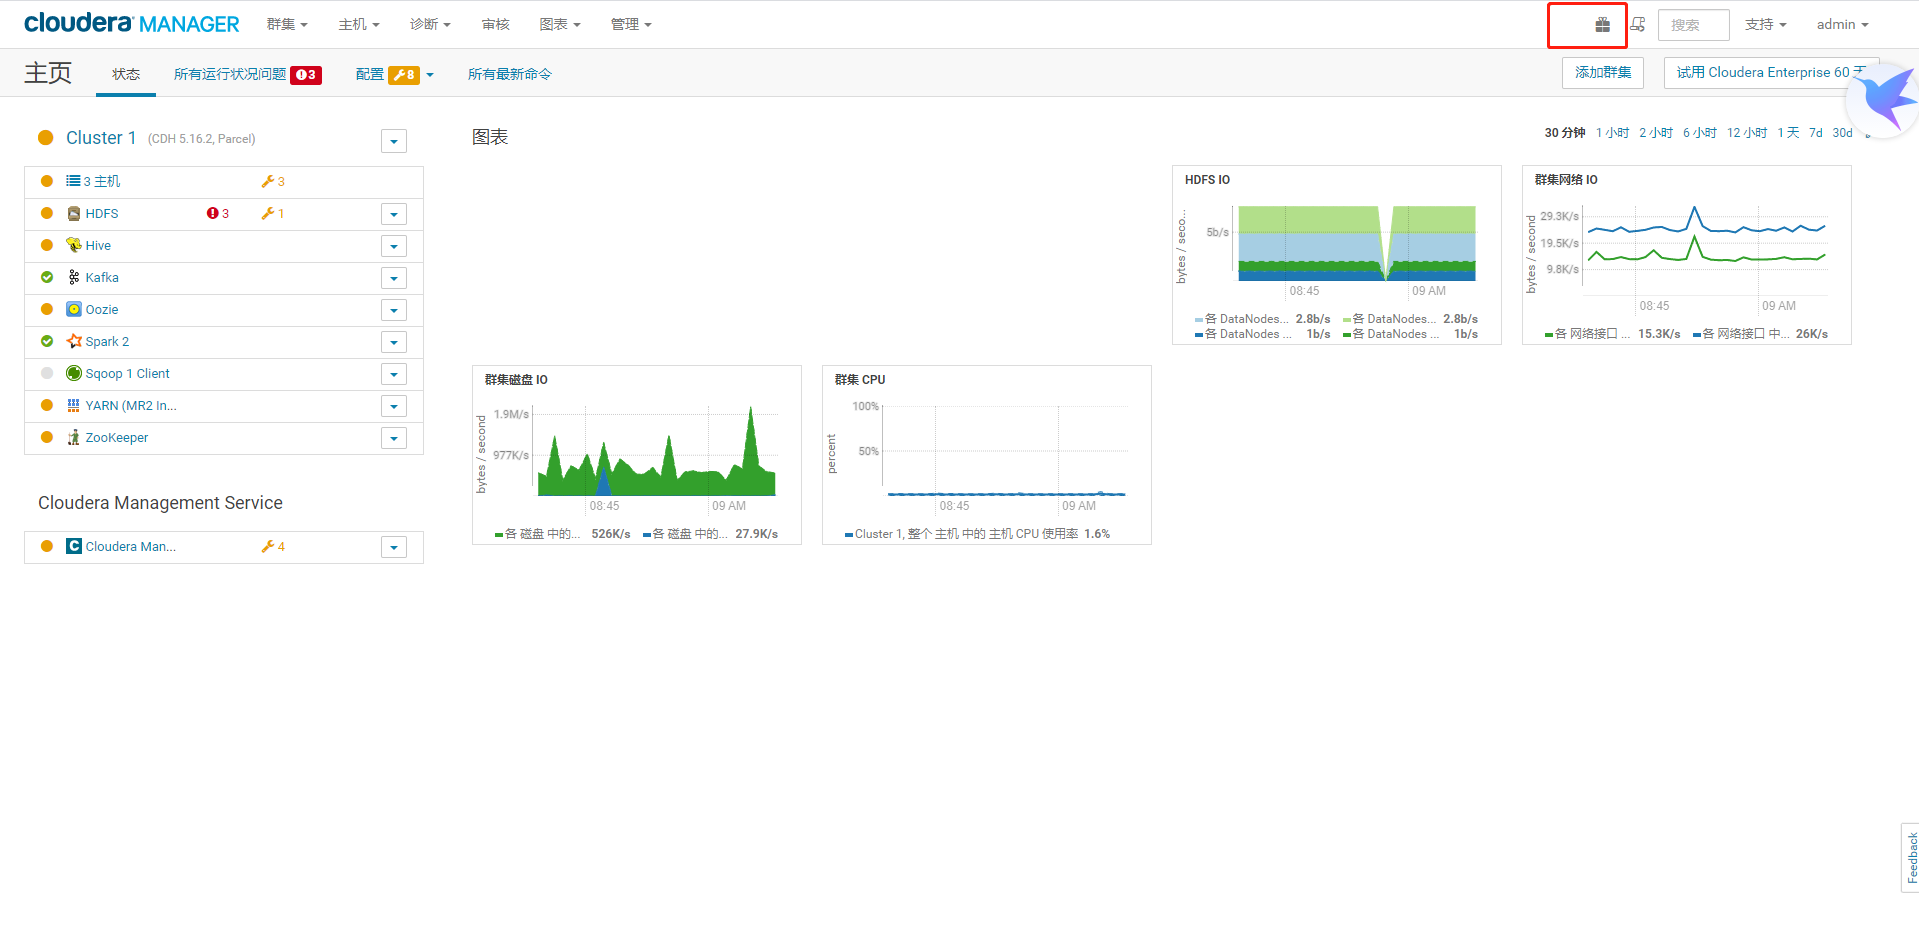Image resolution: width=1919 pixels, height=939 pixels.
Task: Open the HDFS IO chart title
Action: (1207, 180)
